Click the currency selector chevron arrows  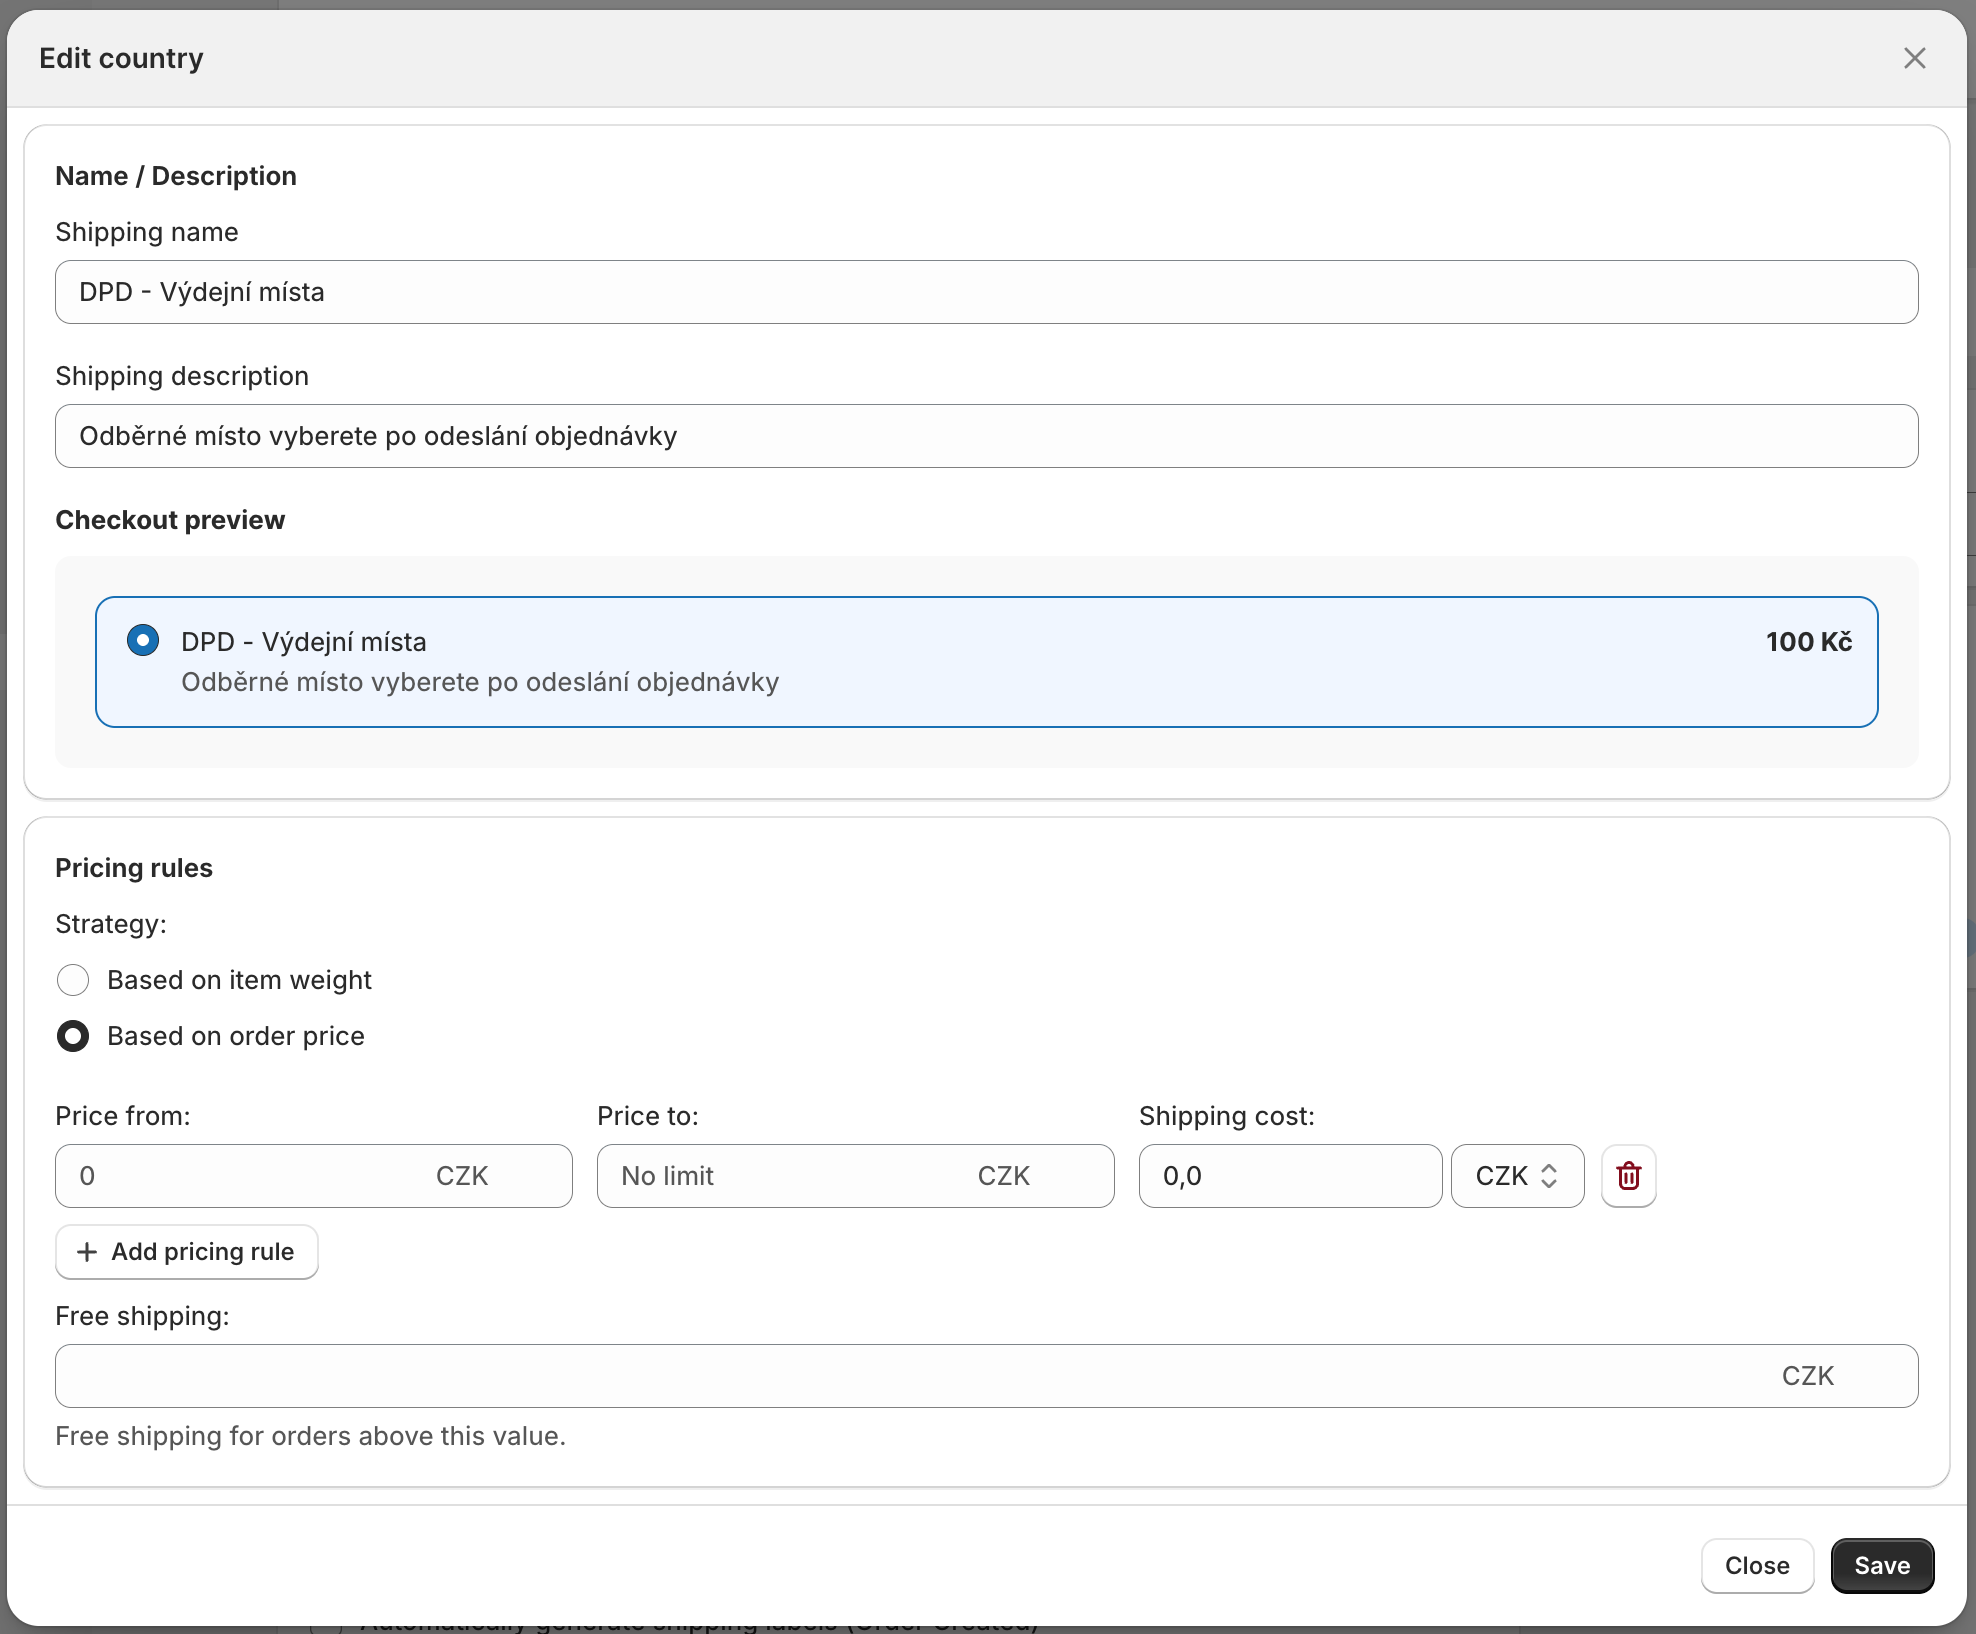pos(1549,1176)
